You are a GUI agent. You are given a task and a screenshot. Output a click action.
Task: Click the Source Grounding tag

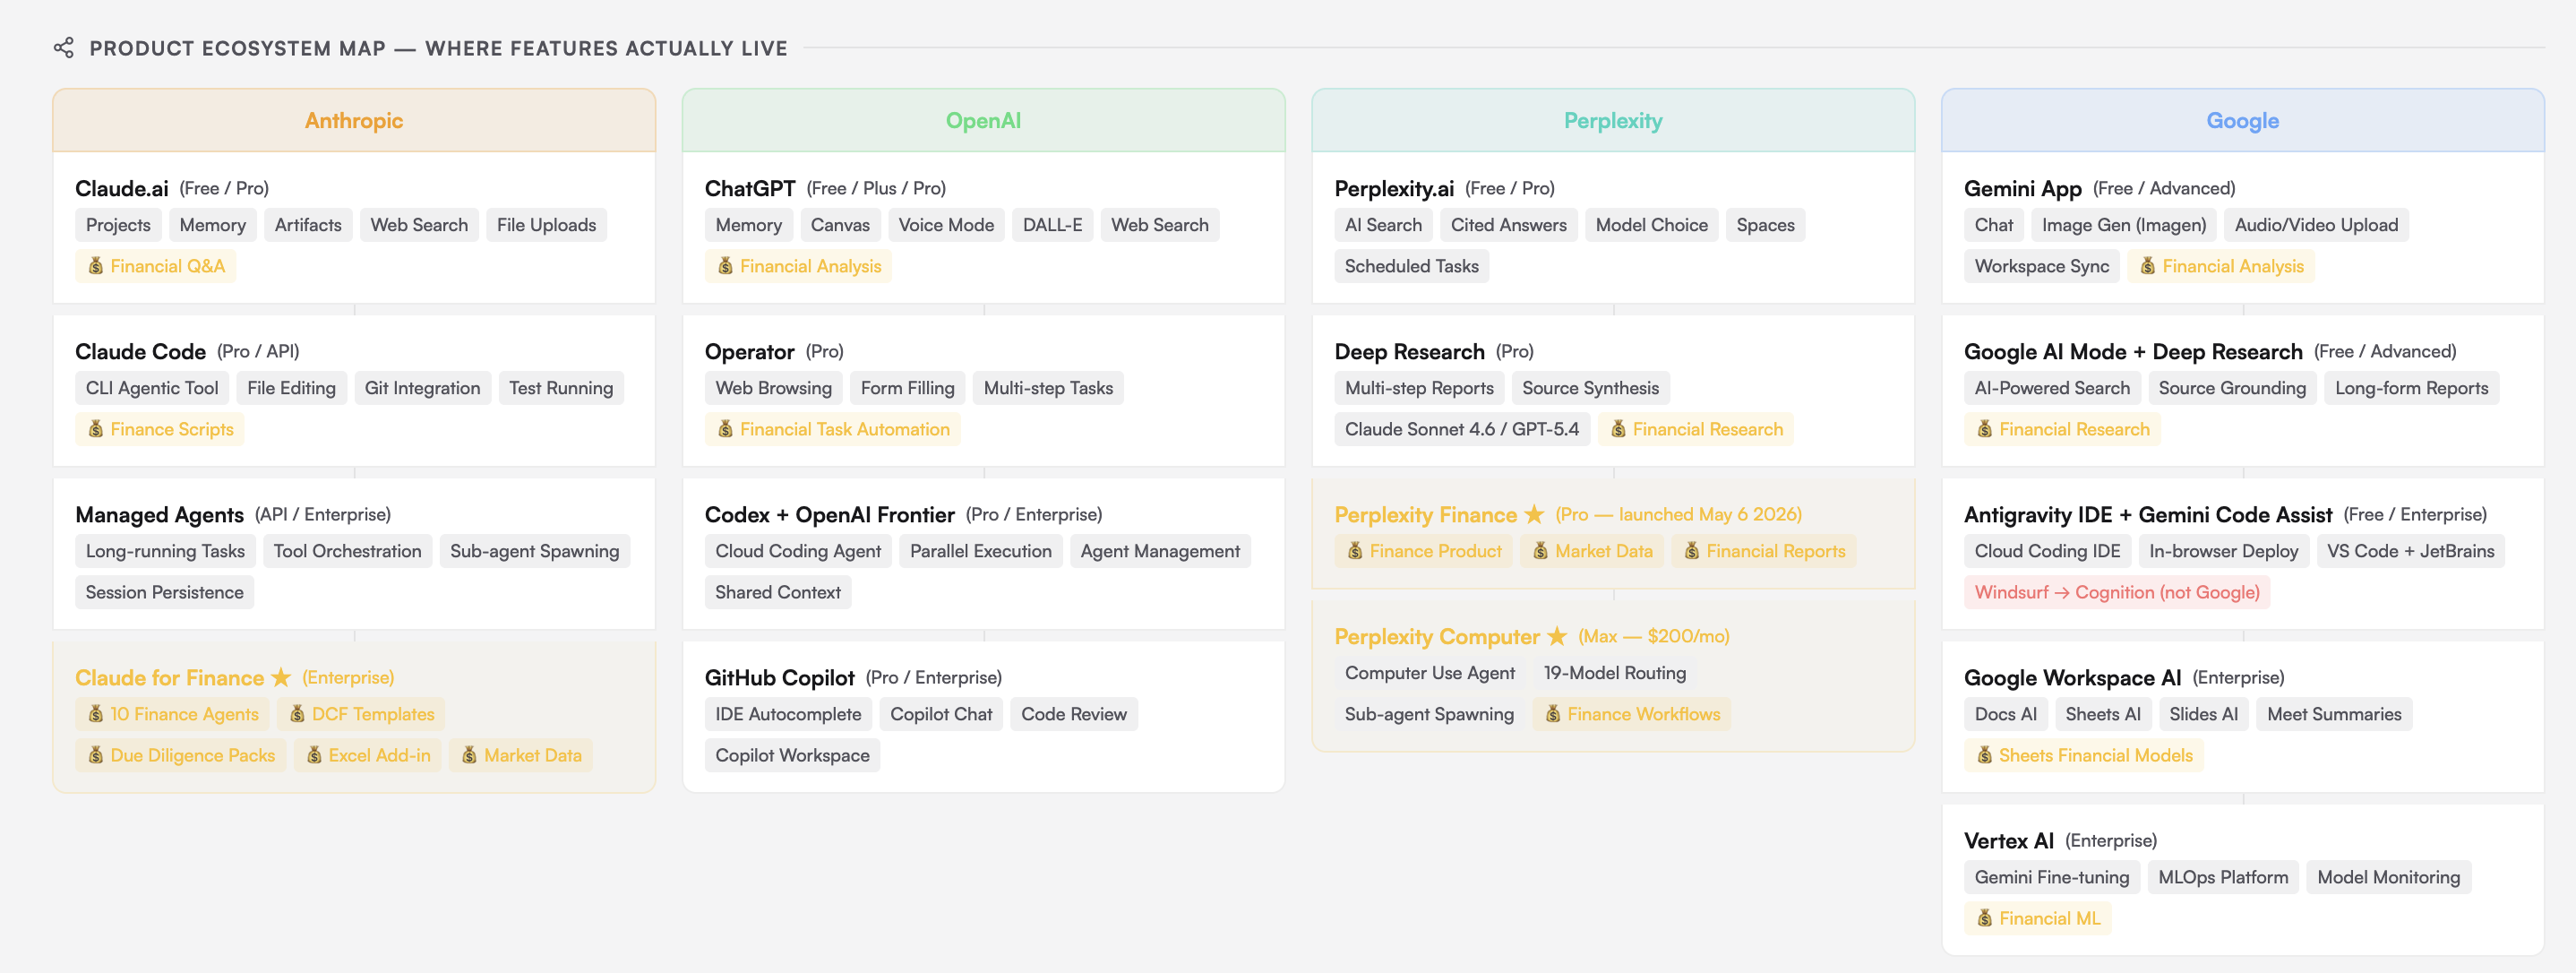[2232, 388]
